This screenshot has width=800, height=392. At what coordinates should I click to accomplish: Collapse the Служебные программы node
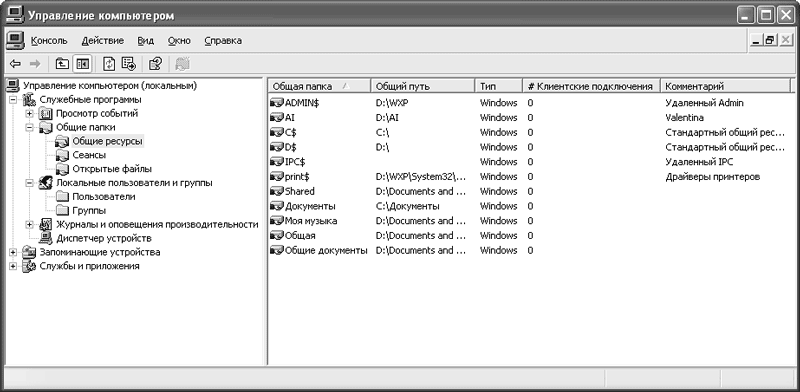pyautogui.click(x=13, y=100)
